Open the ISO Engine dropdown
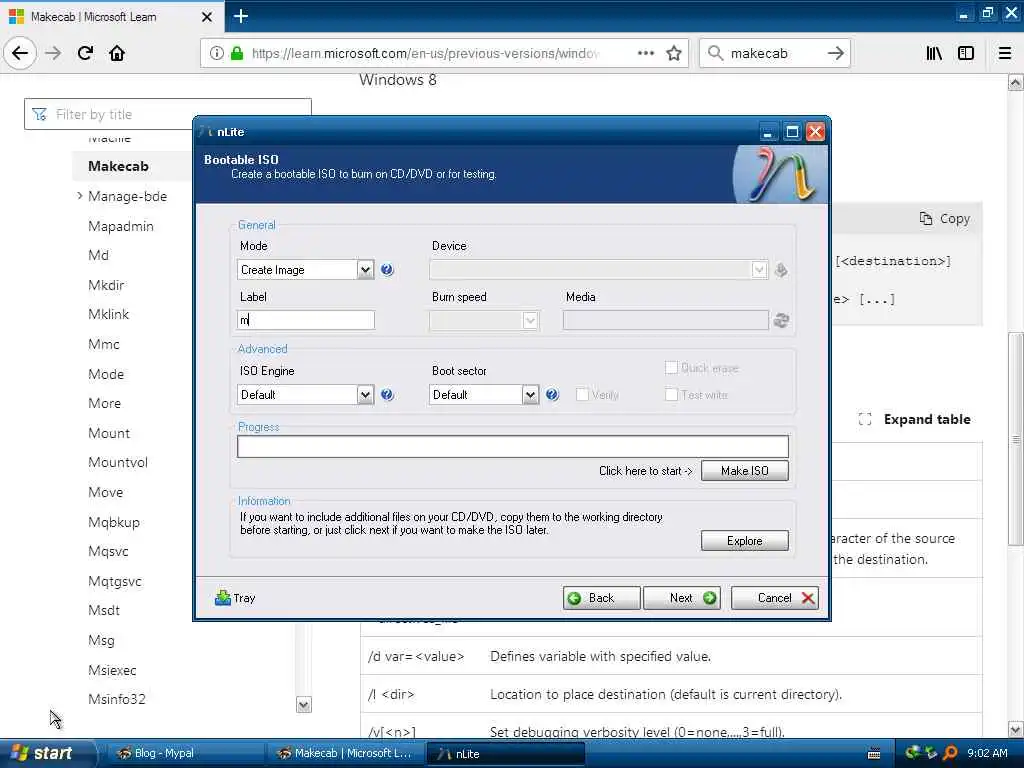The height and width of the screenshot is (768, 1024). (x=365, y=394)
